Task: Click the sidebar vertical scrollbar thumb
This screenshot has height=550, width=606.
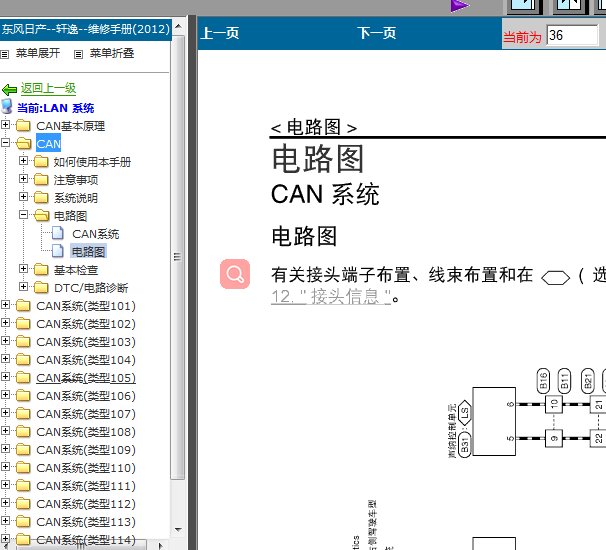Action: (x=177, y=257)
